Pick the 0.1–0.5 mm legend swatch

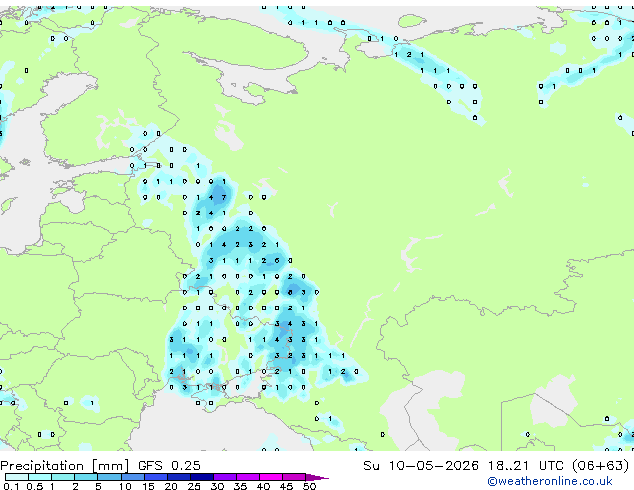pyautogui.click(x=17, y=477)
